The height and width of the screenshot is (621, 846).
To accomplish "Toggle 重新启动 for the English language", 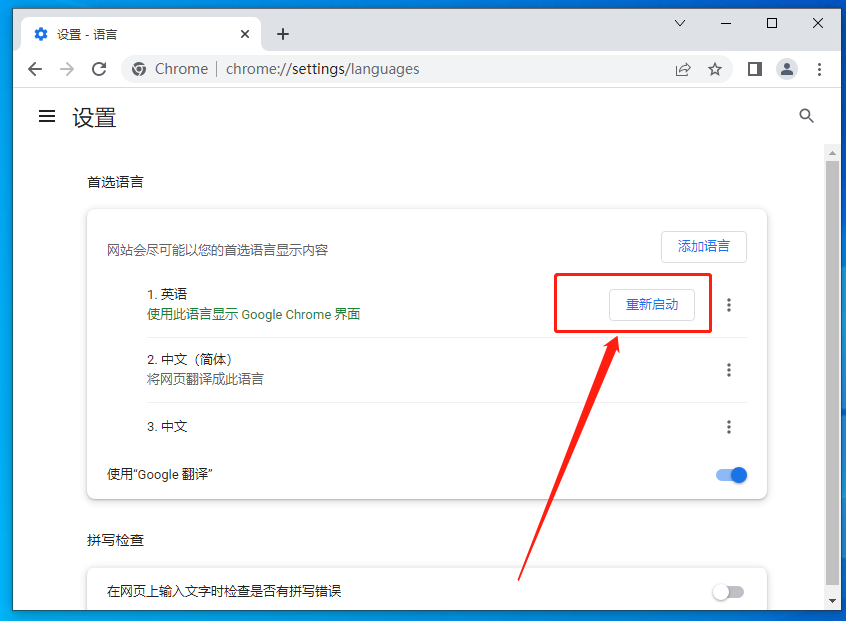I will coord(652,305).
